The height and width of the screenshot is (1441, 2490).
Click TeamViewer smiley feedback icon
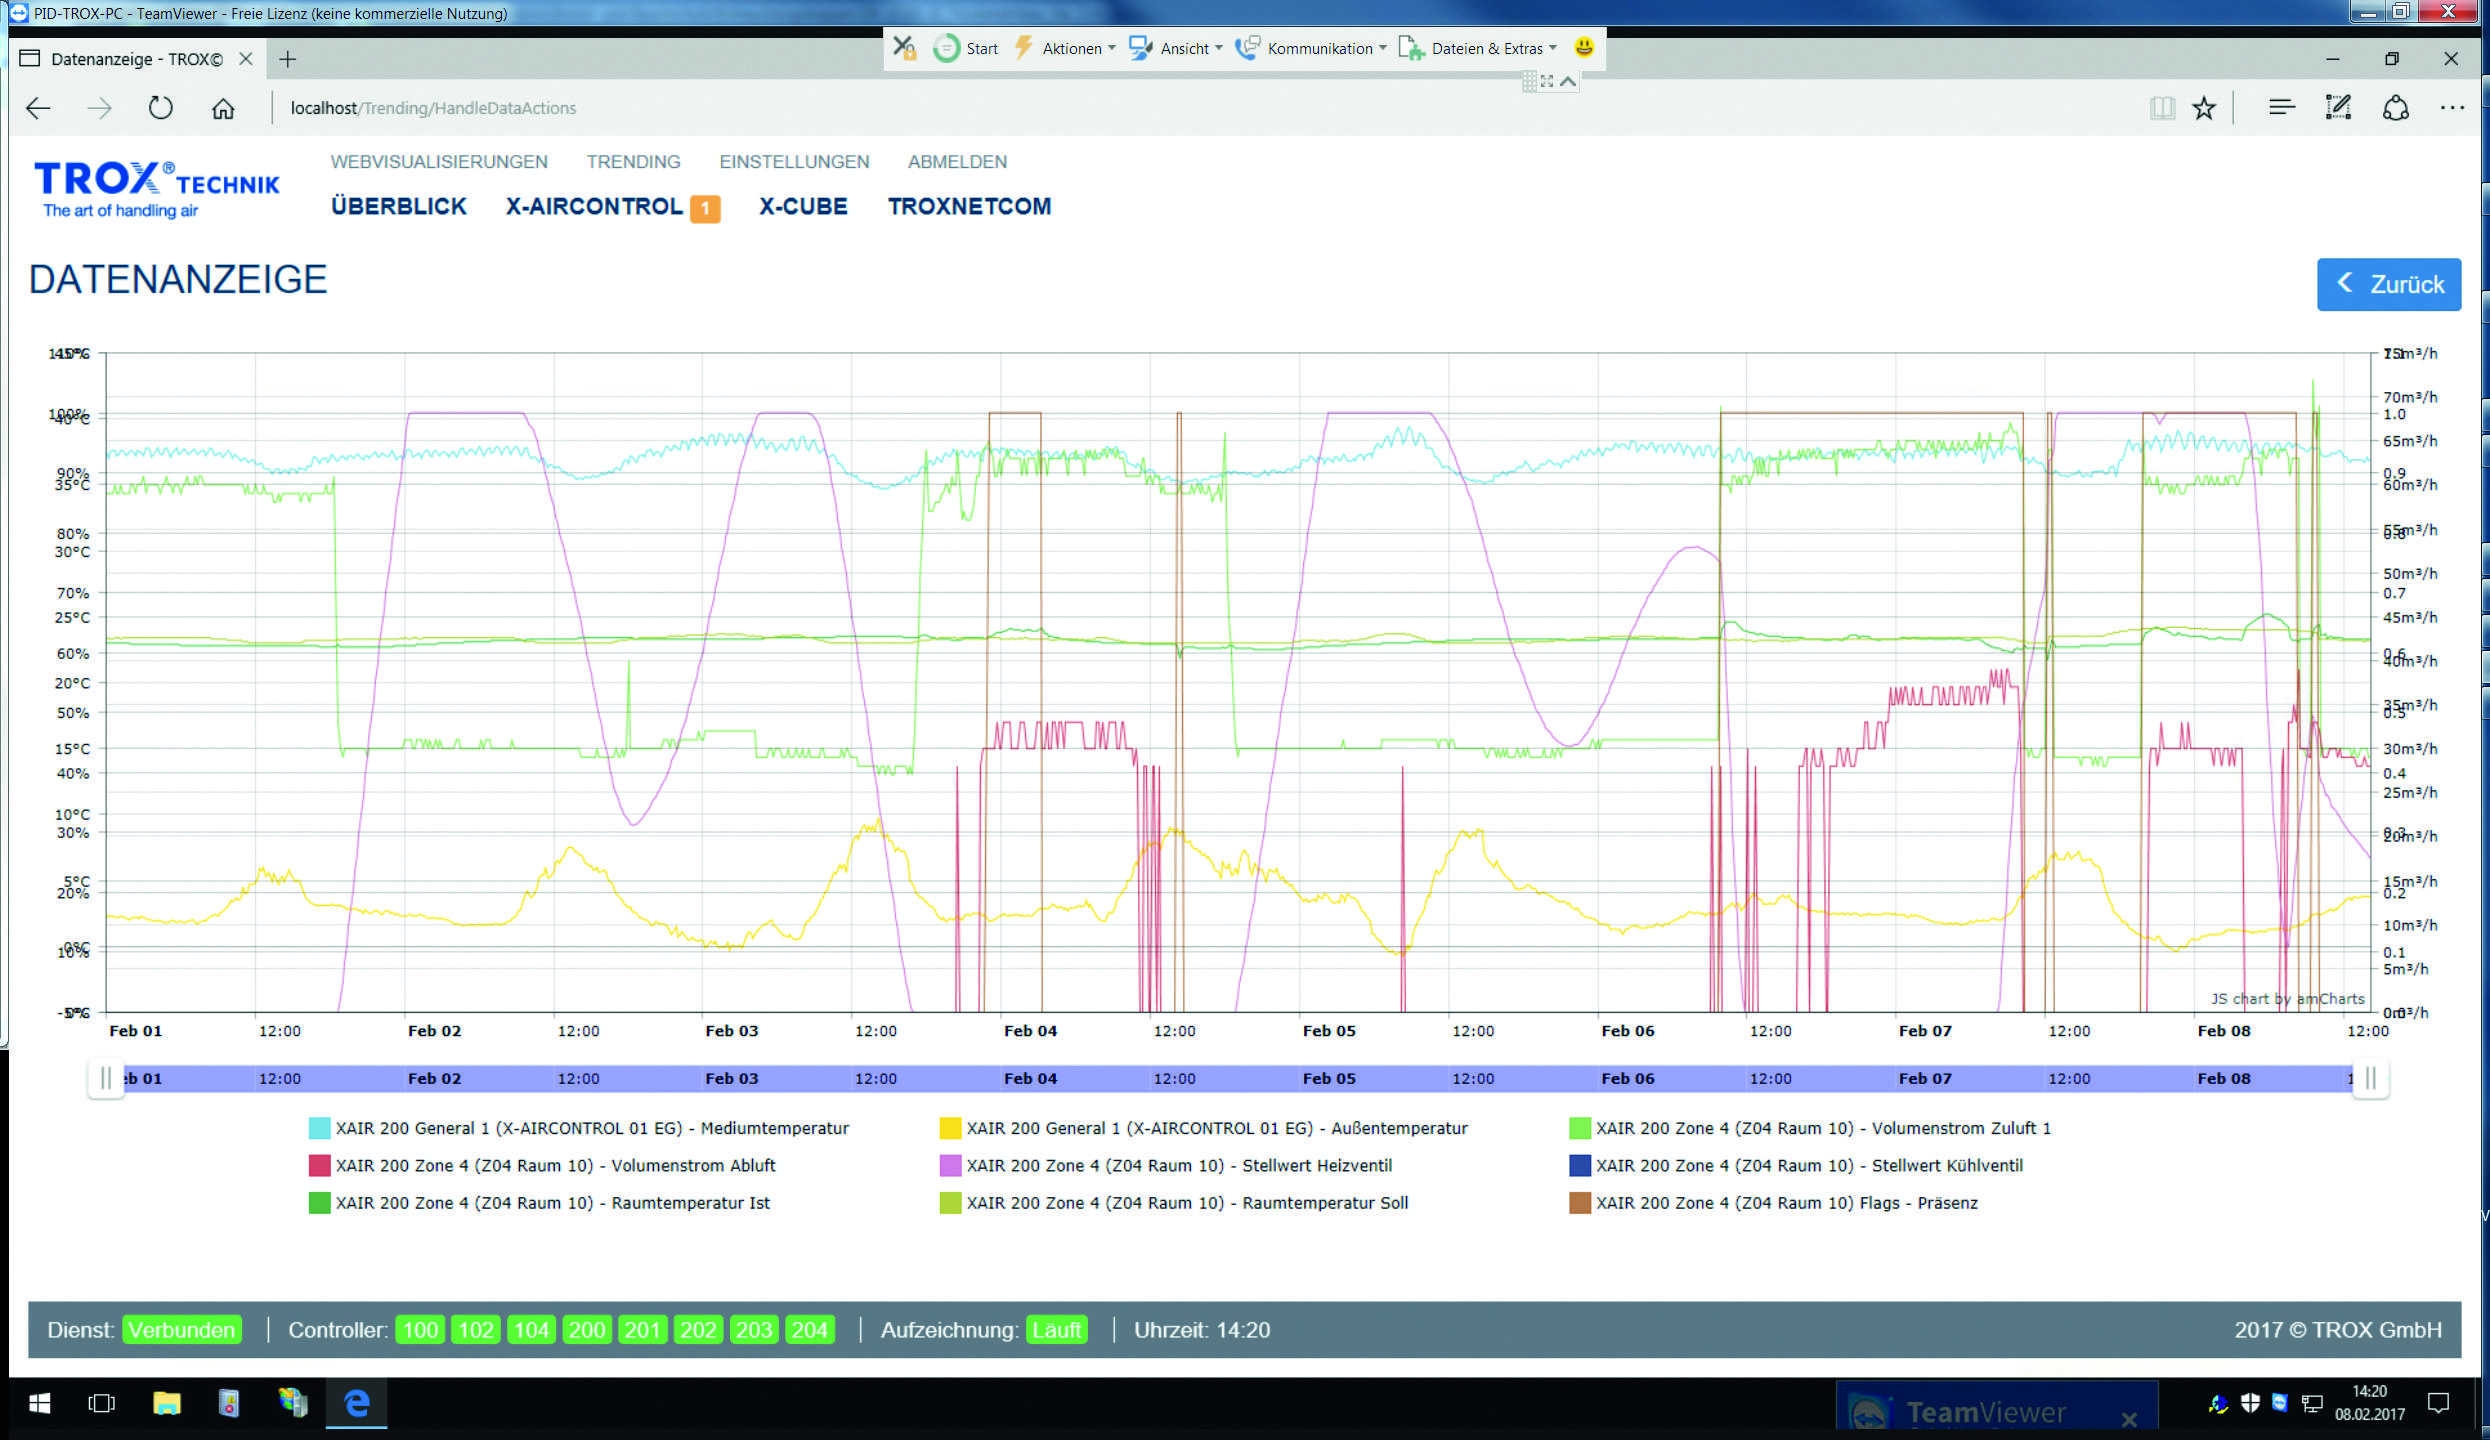(1583, 47)
